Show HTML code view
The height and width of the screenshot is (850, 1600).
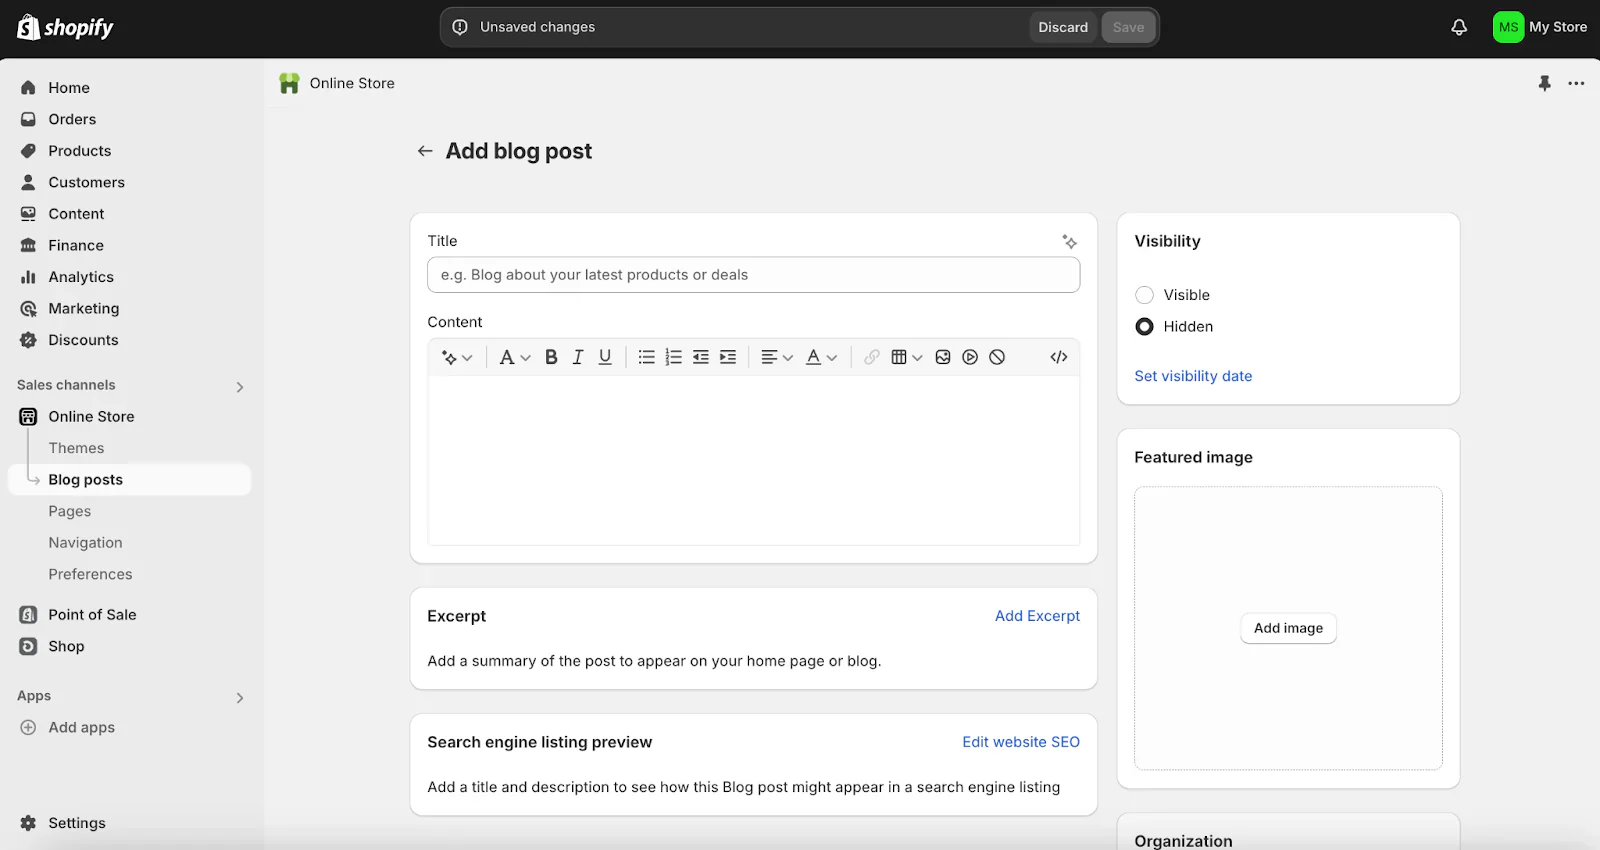click(1059, 357)
